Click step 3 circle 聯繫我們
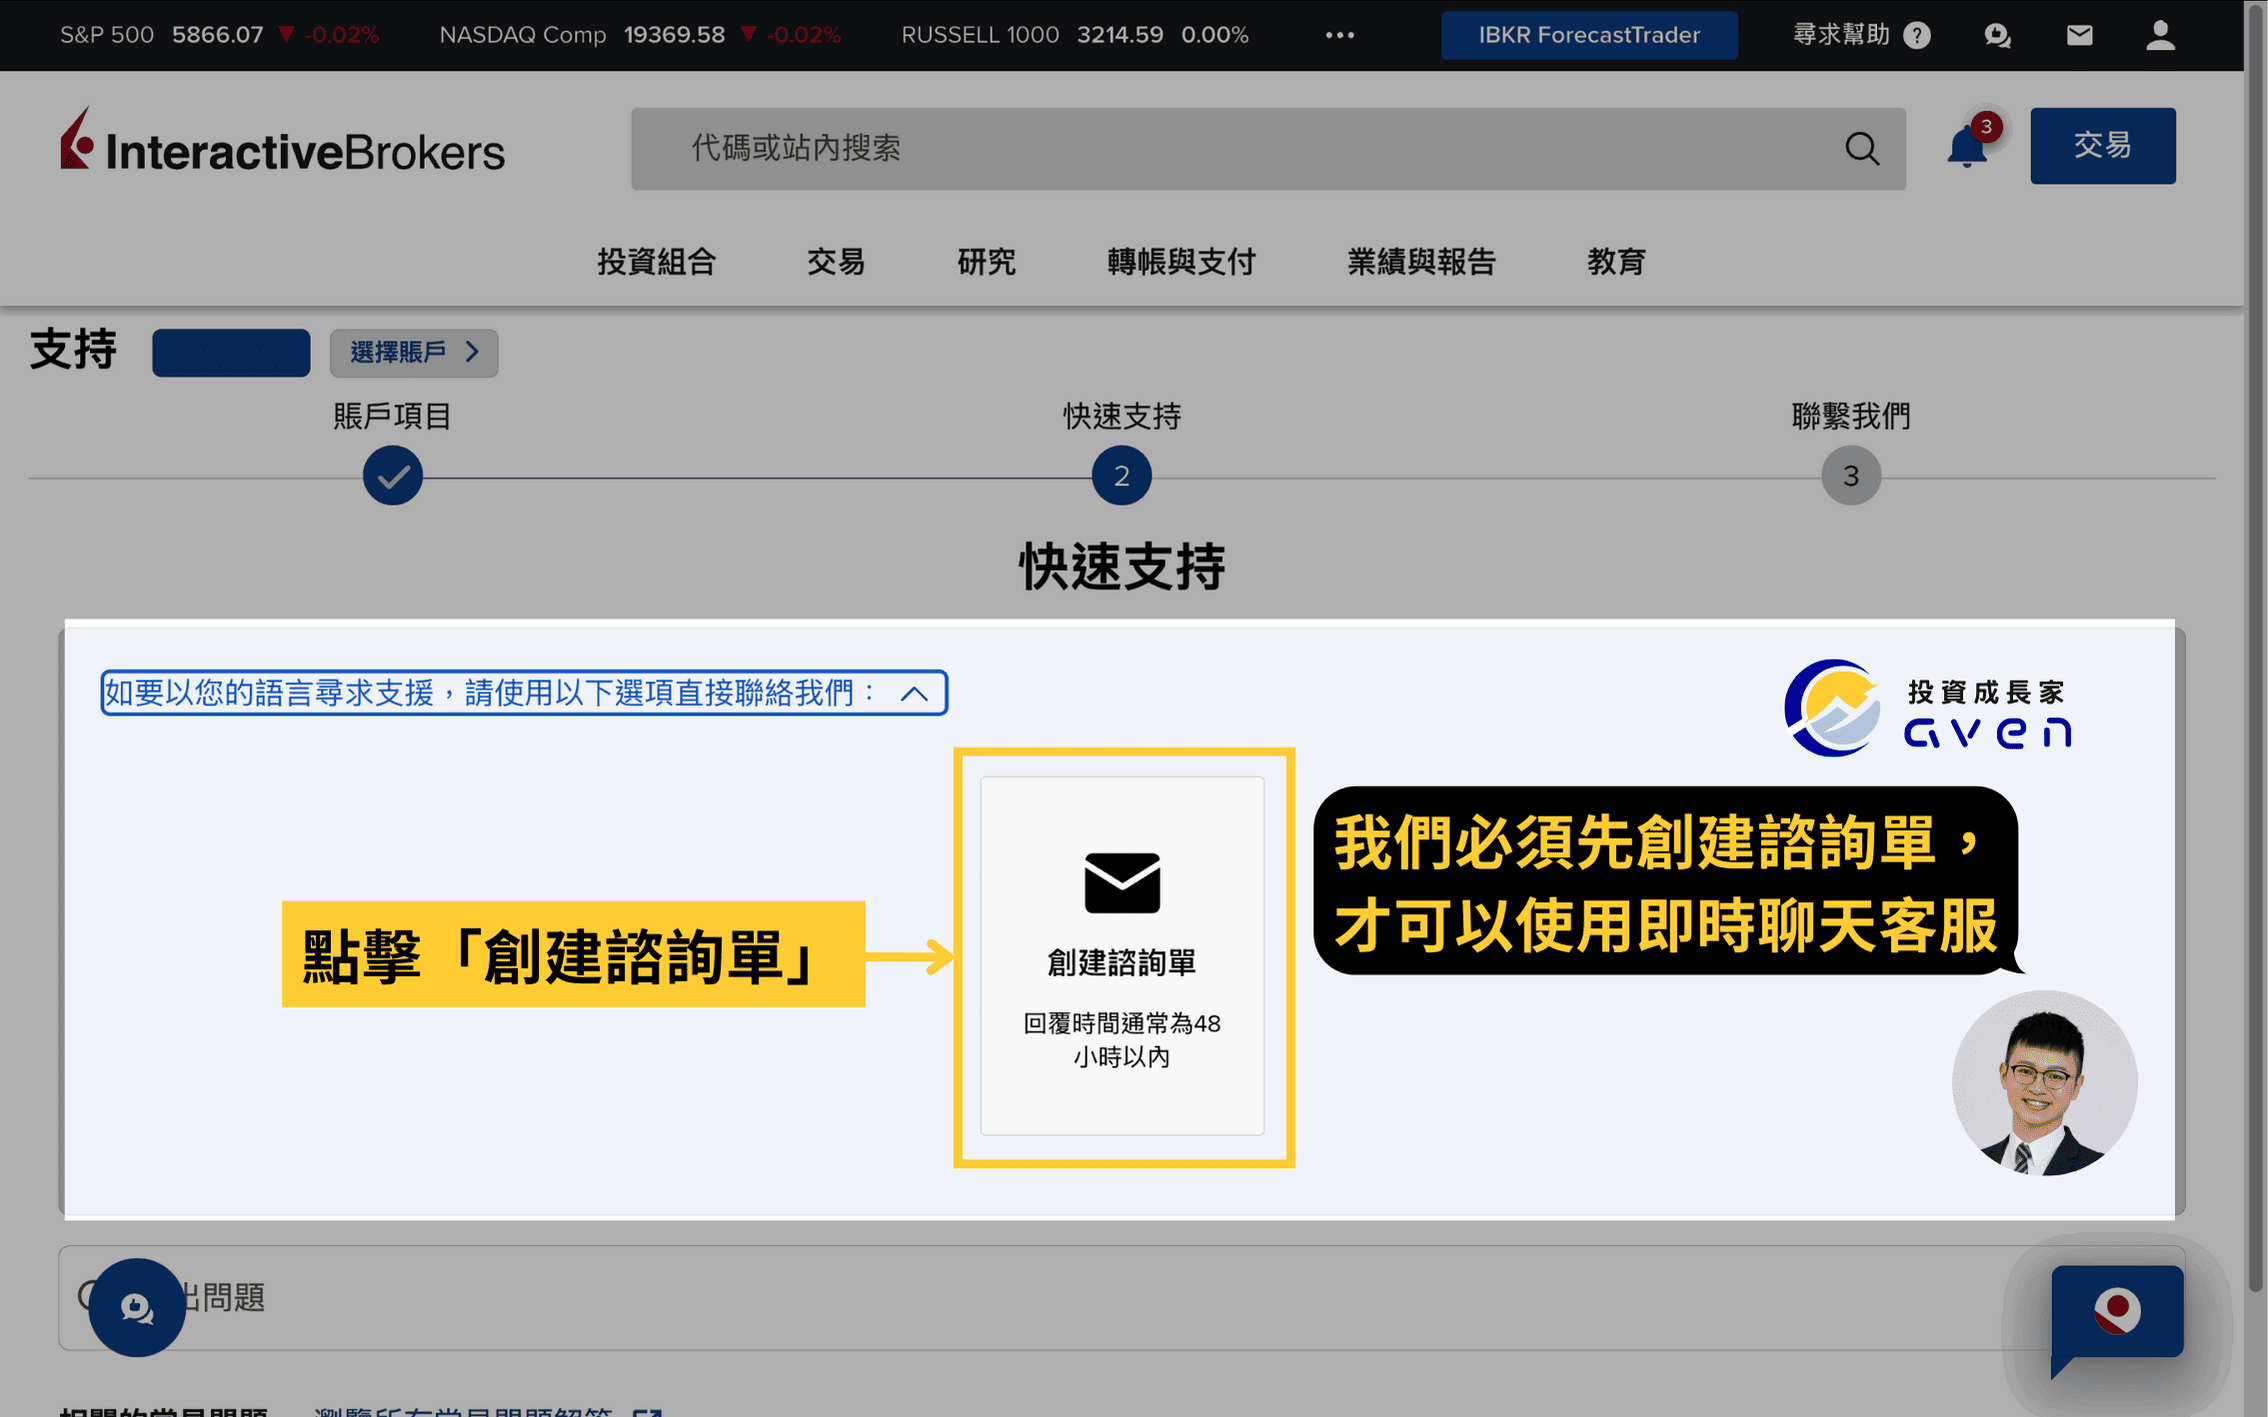This screenshot has height=1417, width=2268. pos(1850,475)
